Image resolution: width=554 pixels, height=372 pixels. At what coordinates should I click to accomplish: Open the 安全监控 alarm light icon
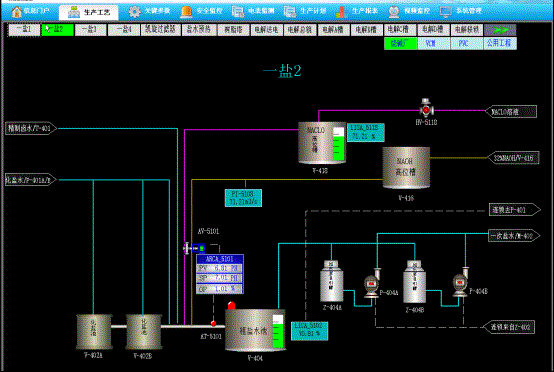(x=186, y=12)
